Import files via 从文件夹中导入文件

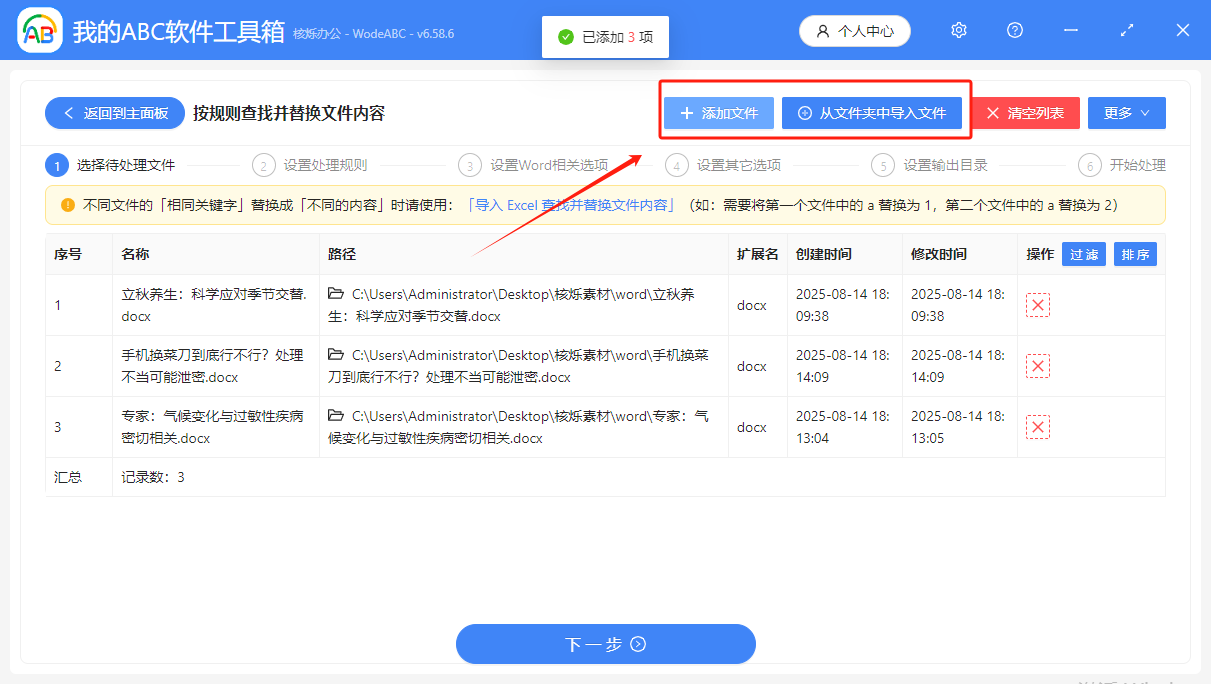coord(872,113)
